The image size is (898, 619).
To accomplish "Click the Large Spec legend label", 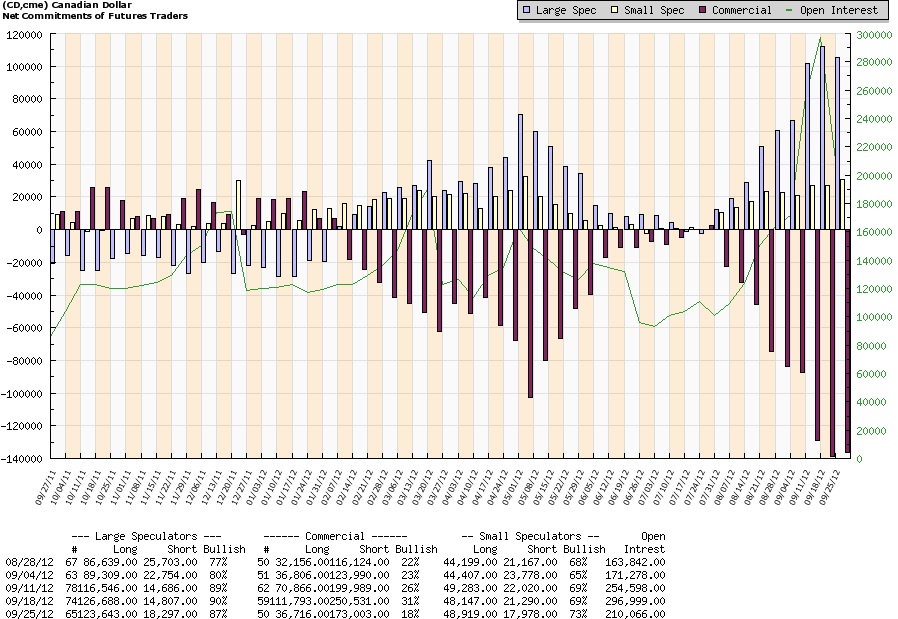I will [x=566, y=10].
